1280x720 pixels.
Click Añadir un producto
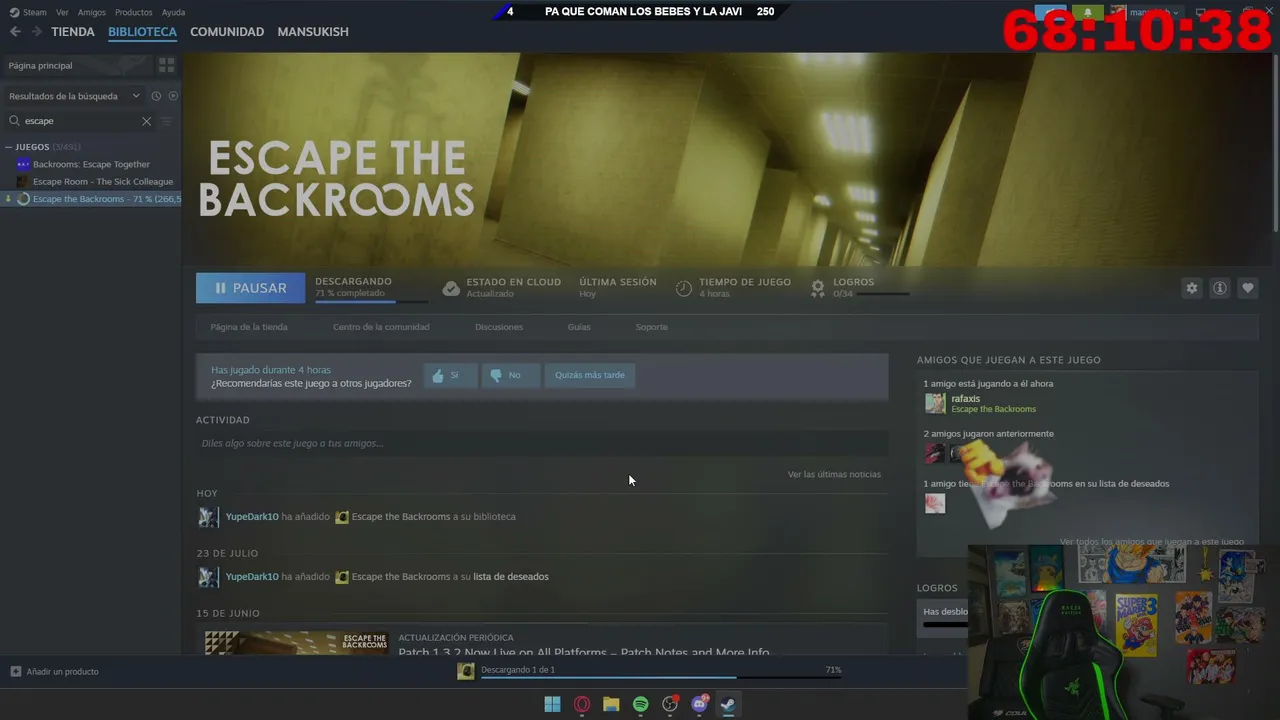point(55,672)
